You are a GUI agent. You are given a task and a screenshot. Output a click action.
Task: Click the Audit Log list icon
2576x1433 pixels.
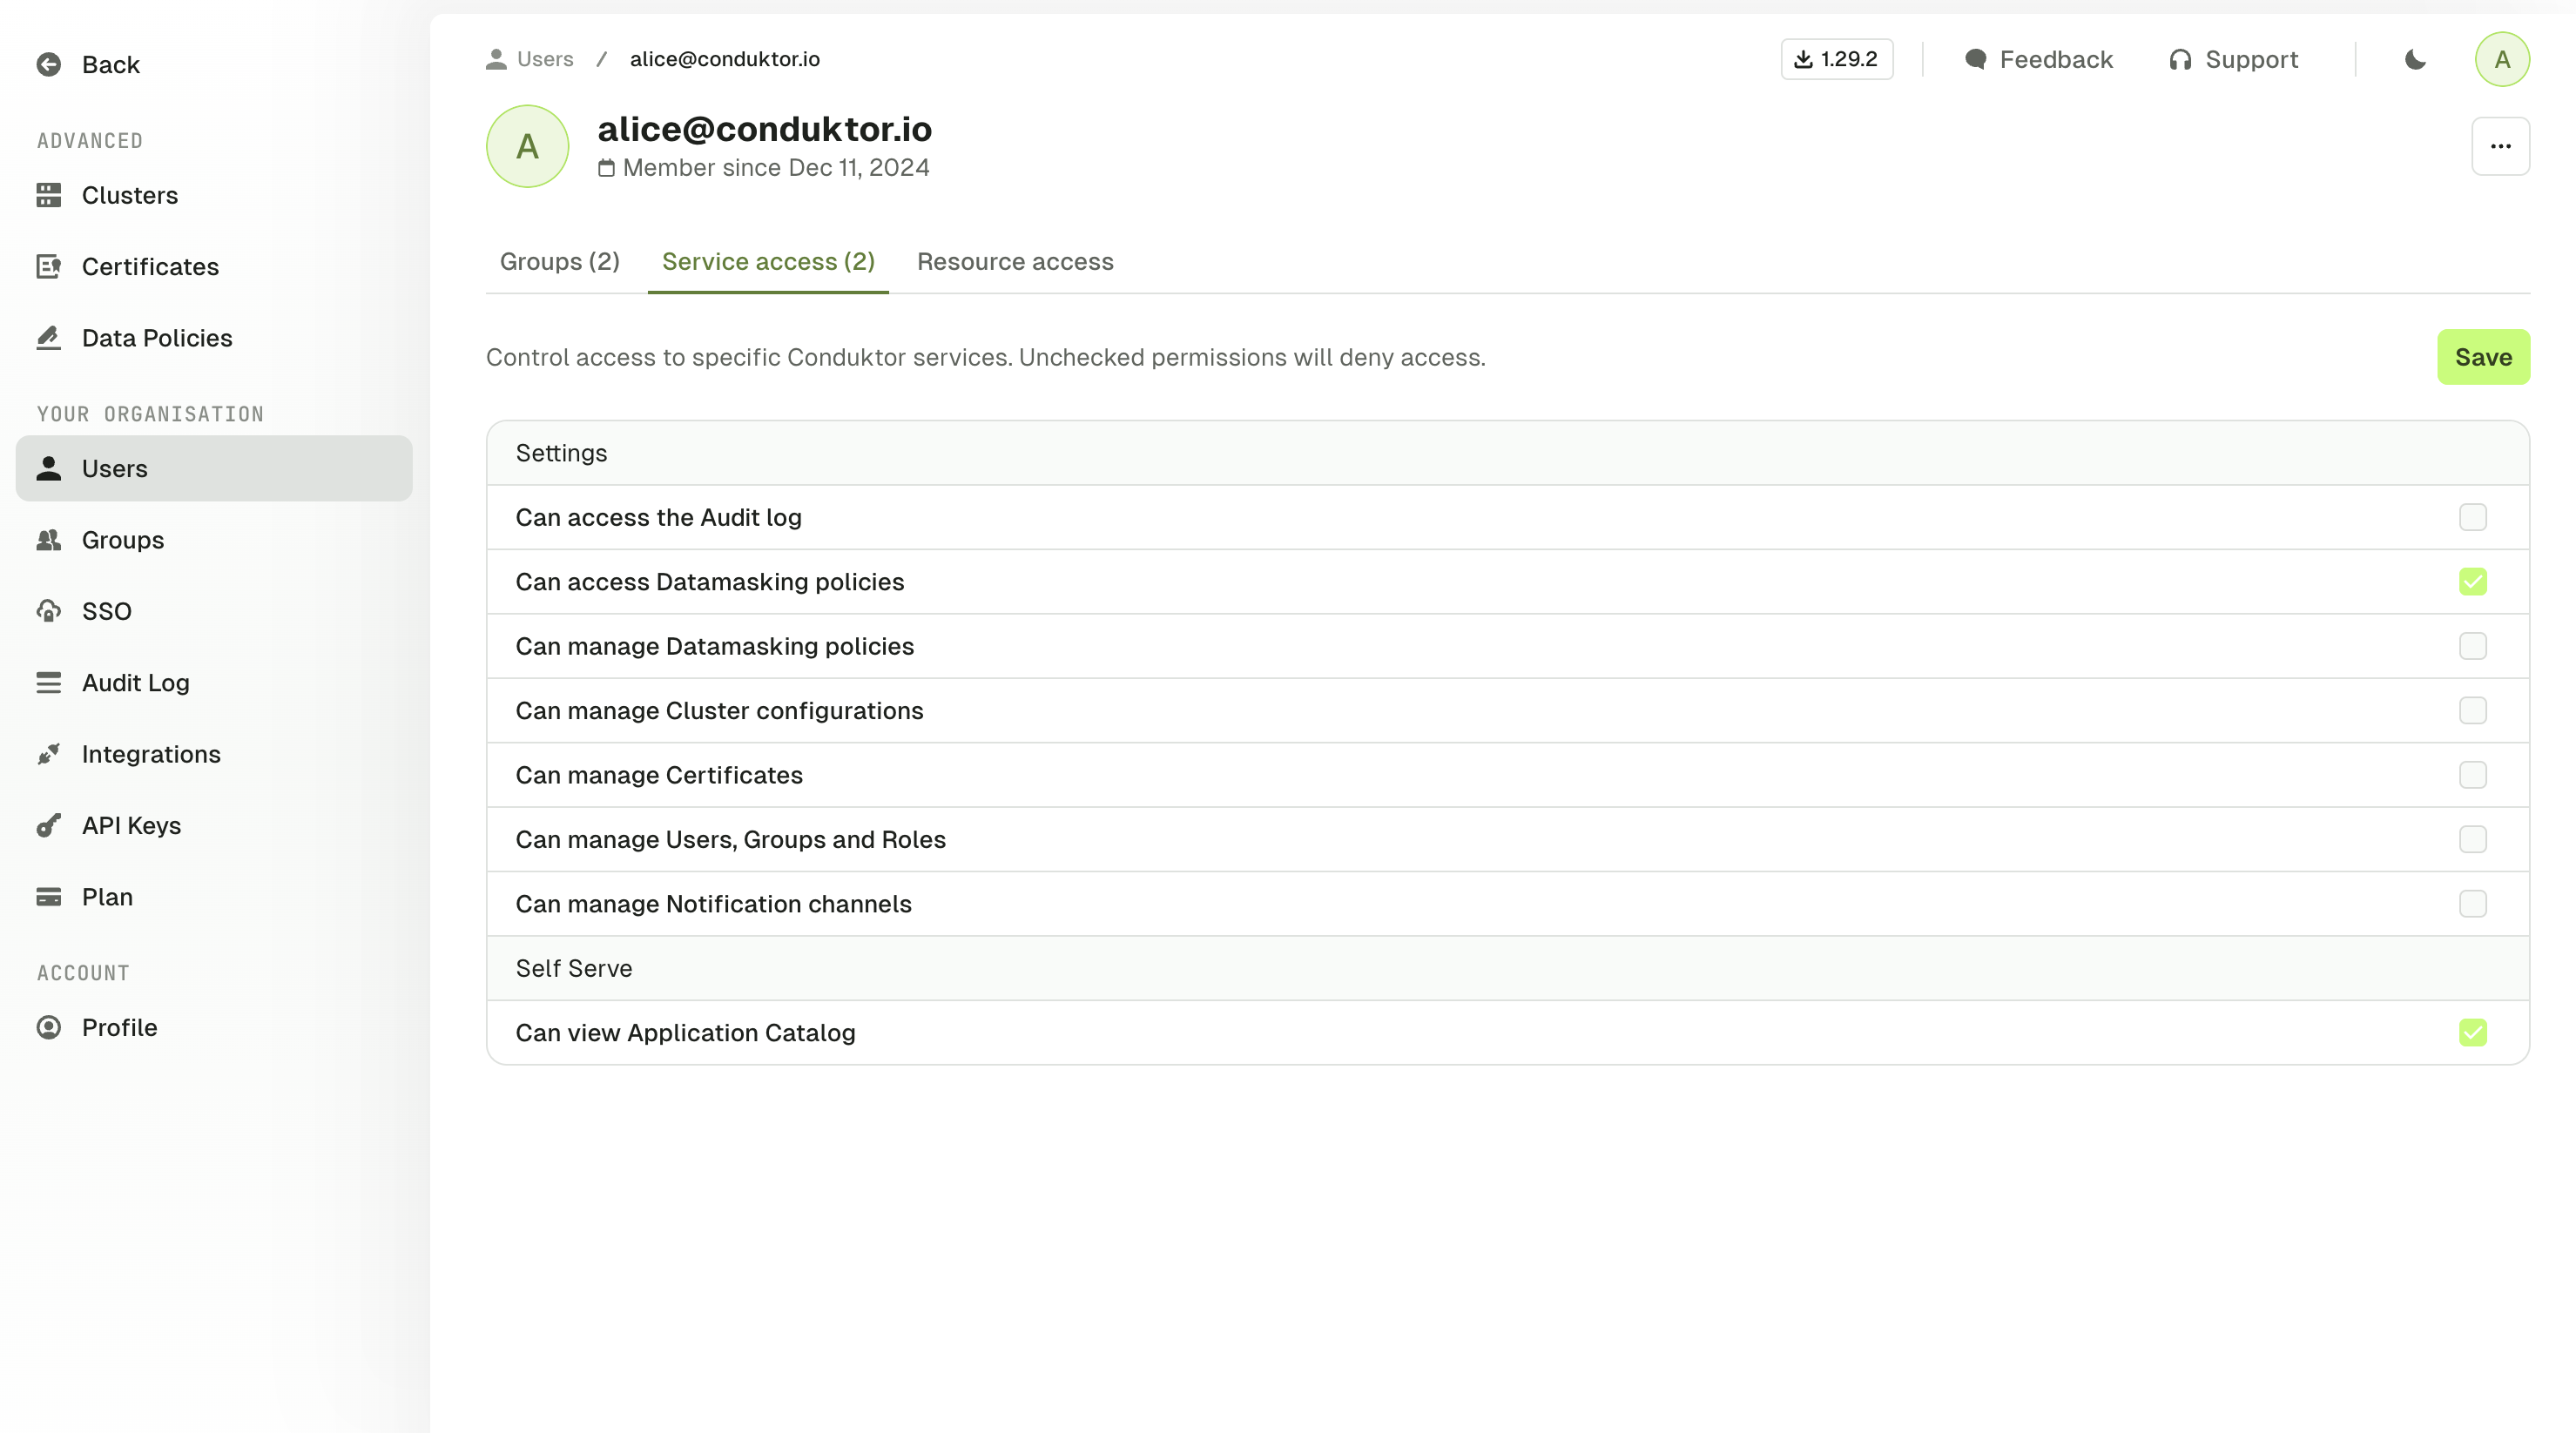[49, 683]
